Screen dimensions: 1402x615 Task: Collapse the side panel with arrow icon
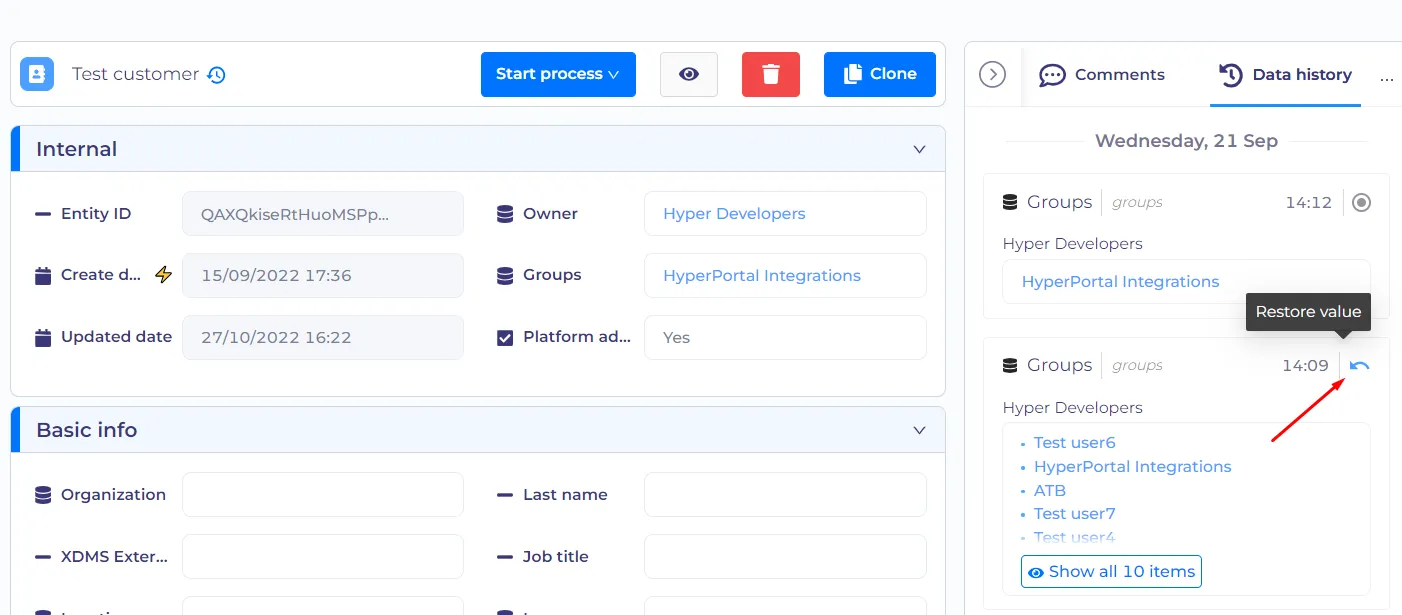click(992, 74)
